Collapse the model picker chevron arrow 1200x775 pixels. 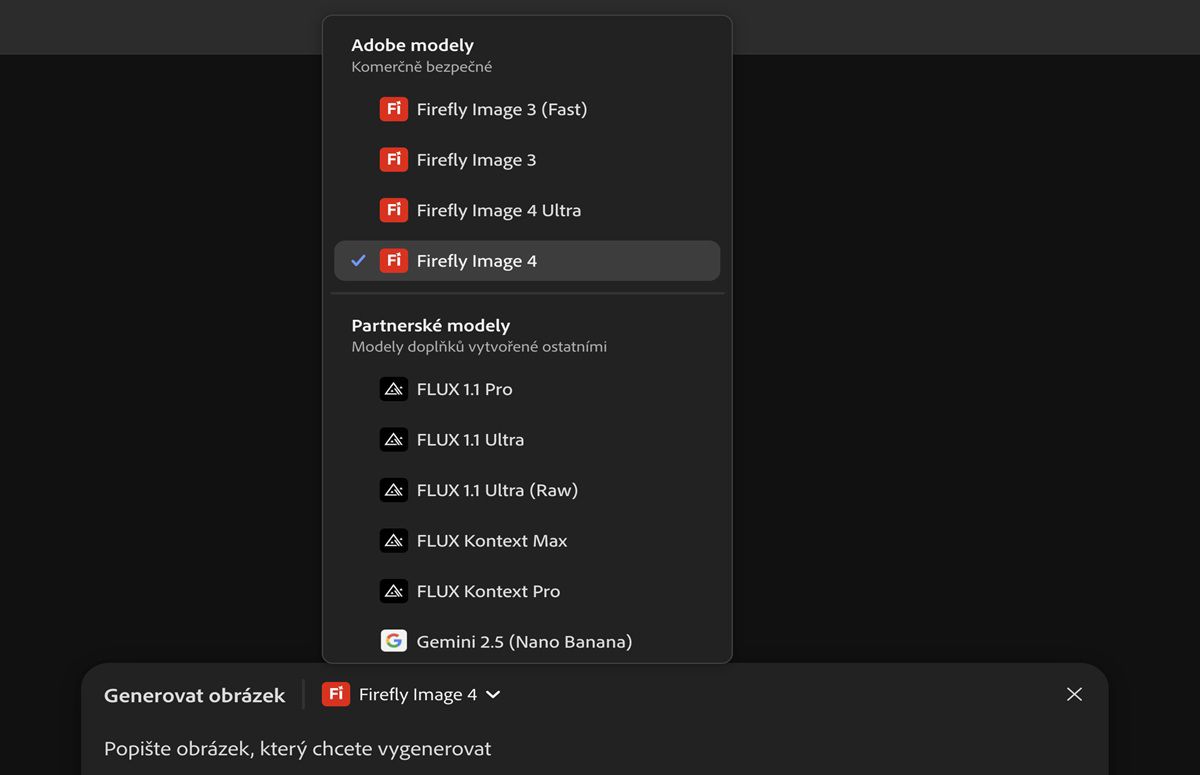(493, 694)
